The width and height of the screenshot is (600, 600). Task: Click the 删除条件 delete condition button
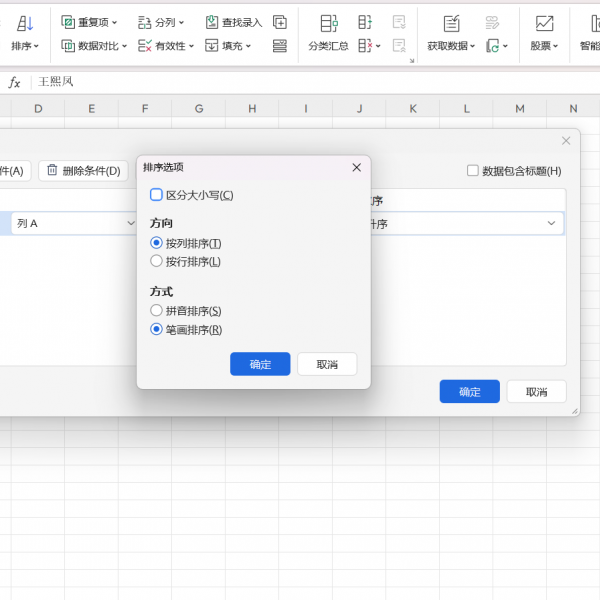point(83,171)
